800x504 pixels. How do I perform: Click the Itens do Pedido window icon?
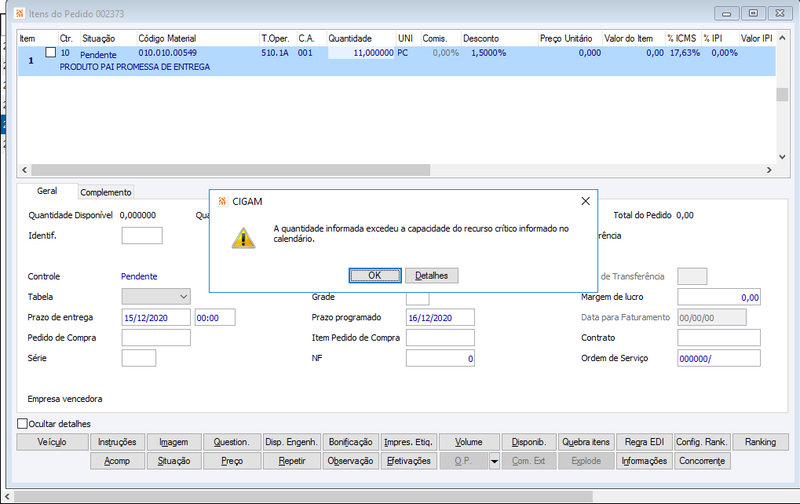pyautogui.click(x=19, y=13)
